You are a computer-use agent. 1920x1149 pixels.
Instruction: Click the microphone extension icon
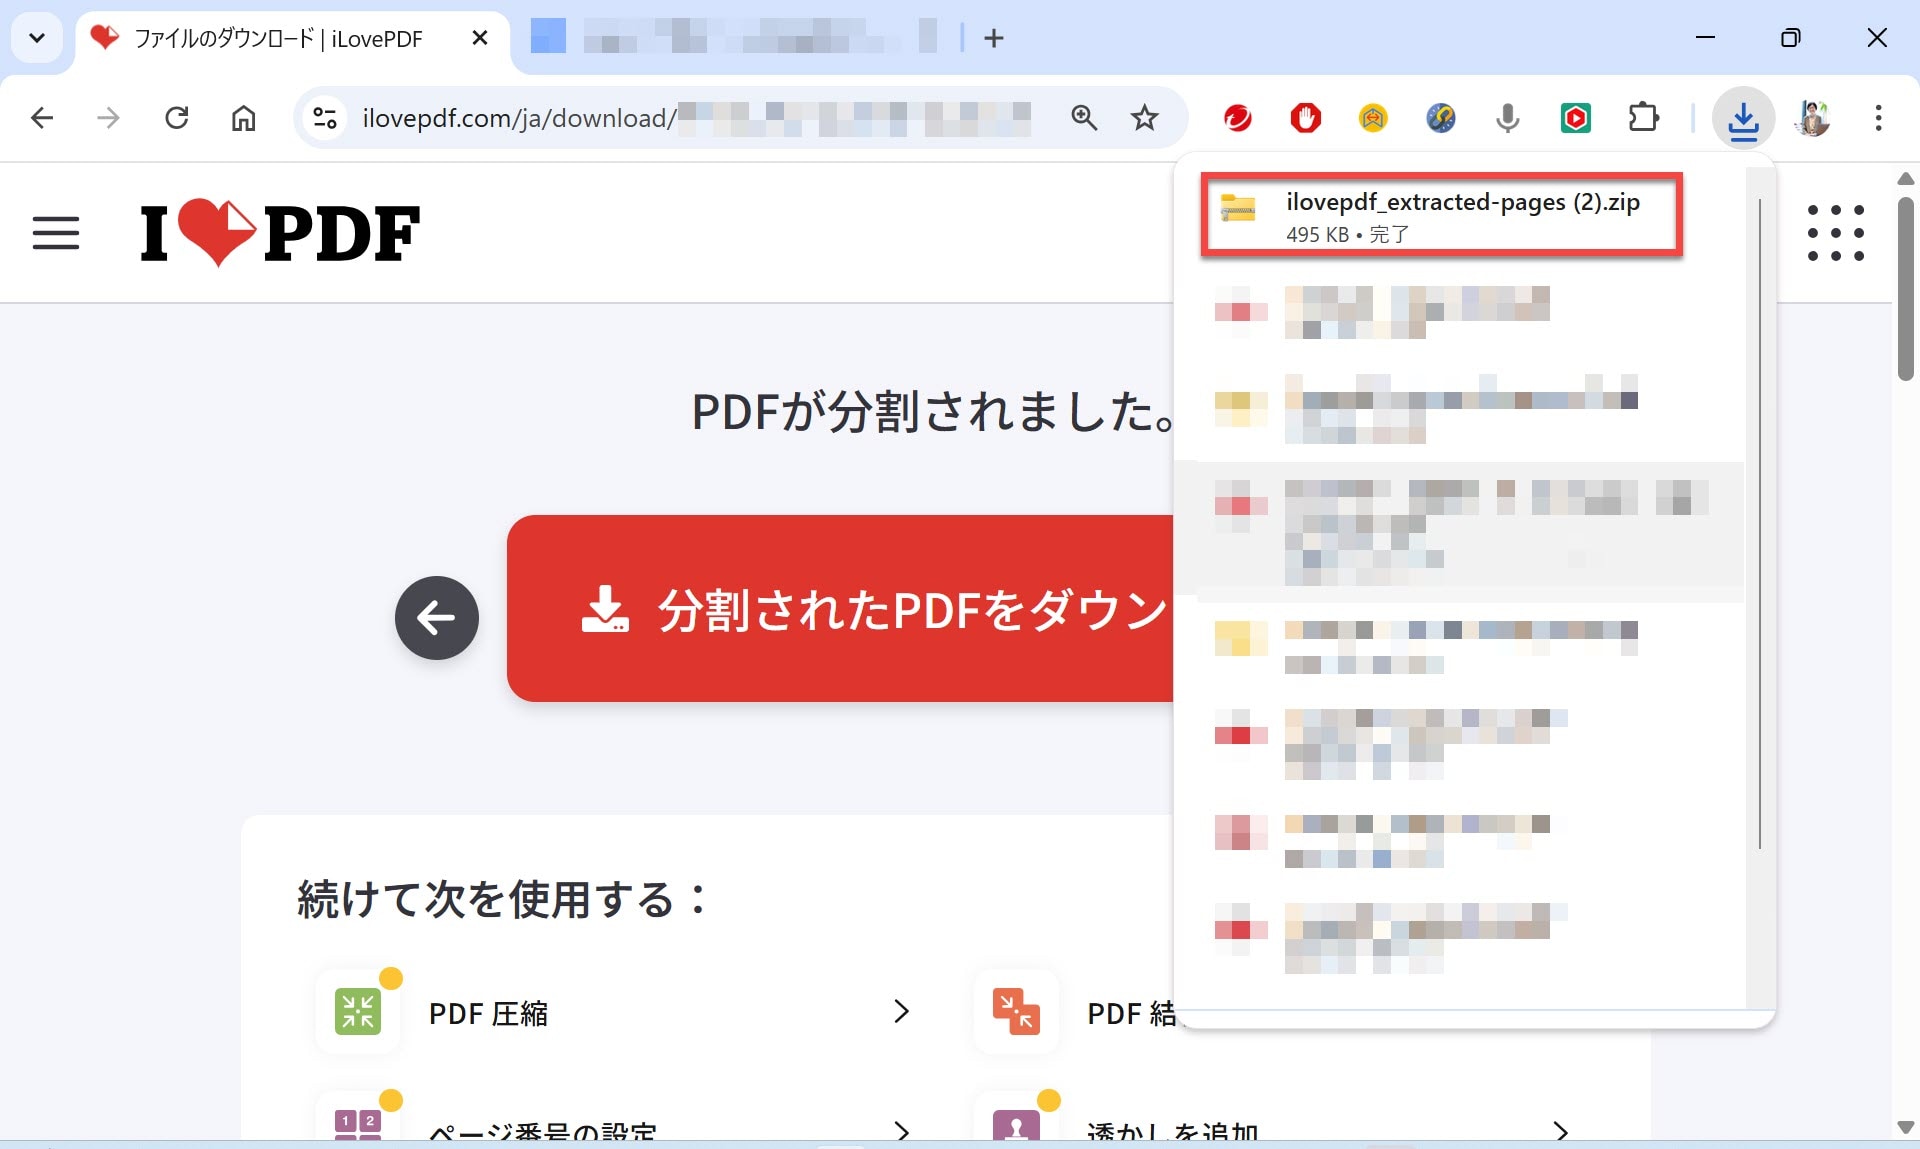1507,118
